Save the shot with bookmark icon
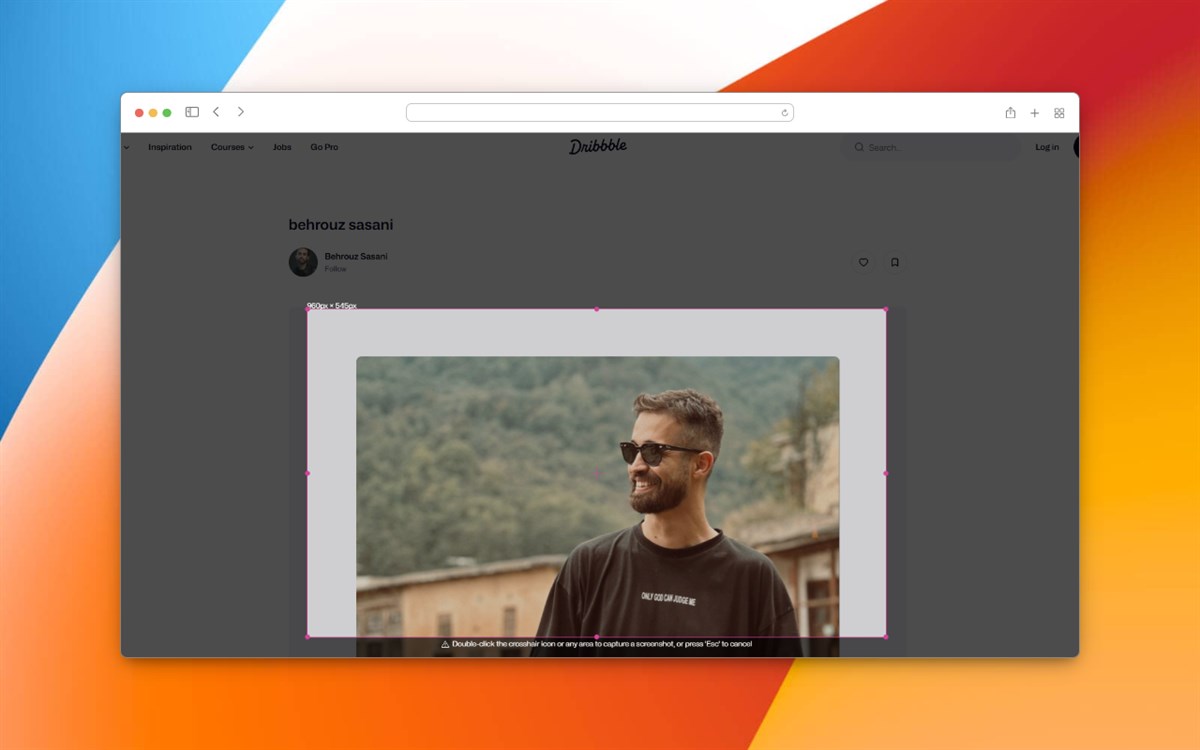Image resolution: width=1200 pixels, height=750 pixels. tap(895, 262)
